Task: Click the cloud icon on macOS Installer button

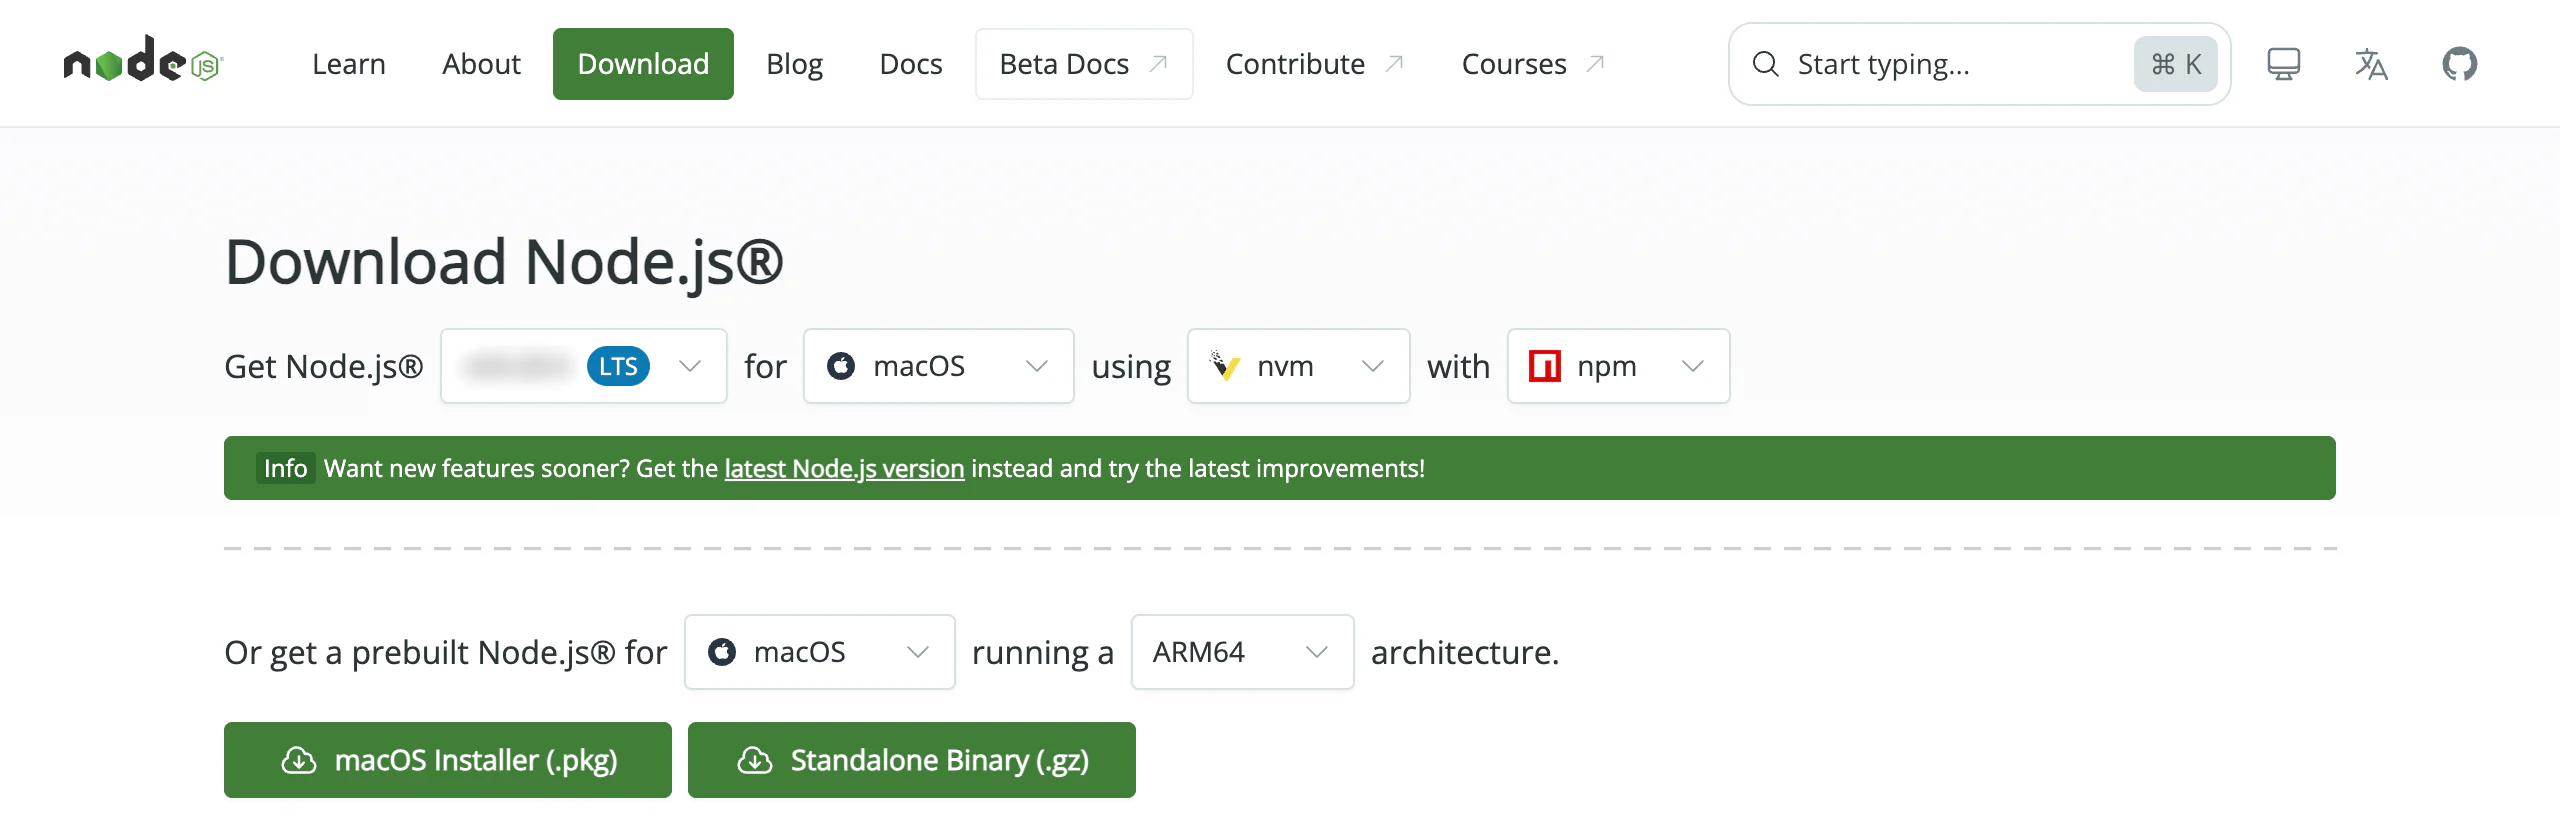Action: [299, 760]
